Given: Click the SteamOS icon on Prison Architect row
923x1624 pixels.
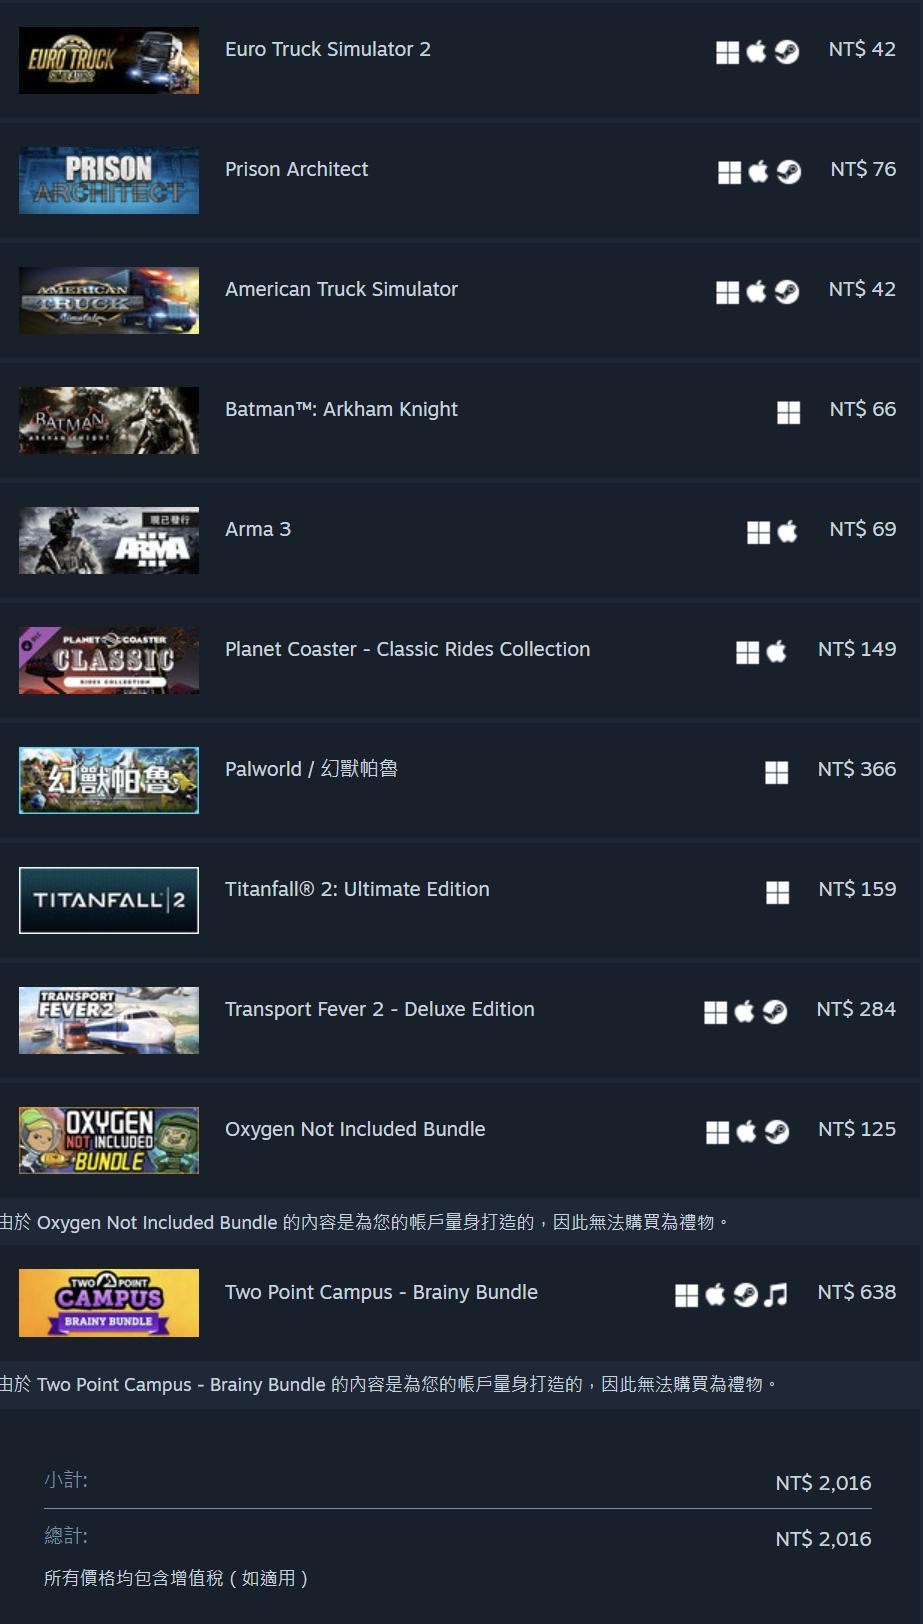Looking at the screenshot, I should click(789, 172).
